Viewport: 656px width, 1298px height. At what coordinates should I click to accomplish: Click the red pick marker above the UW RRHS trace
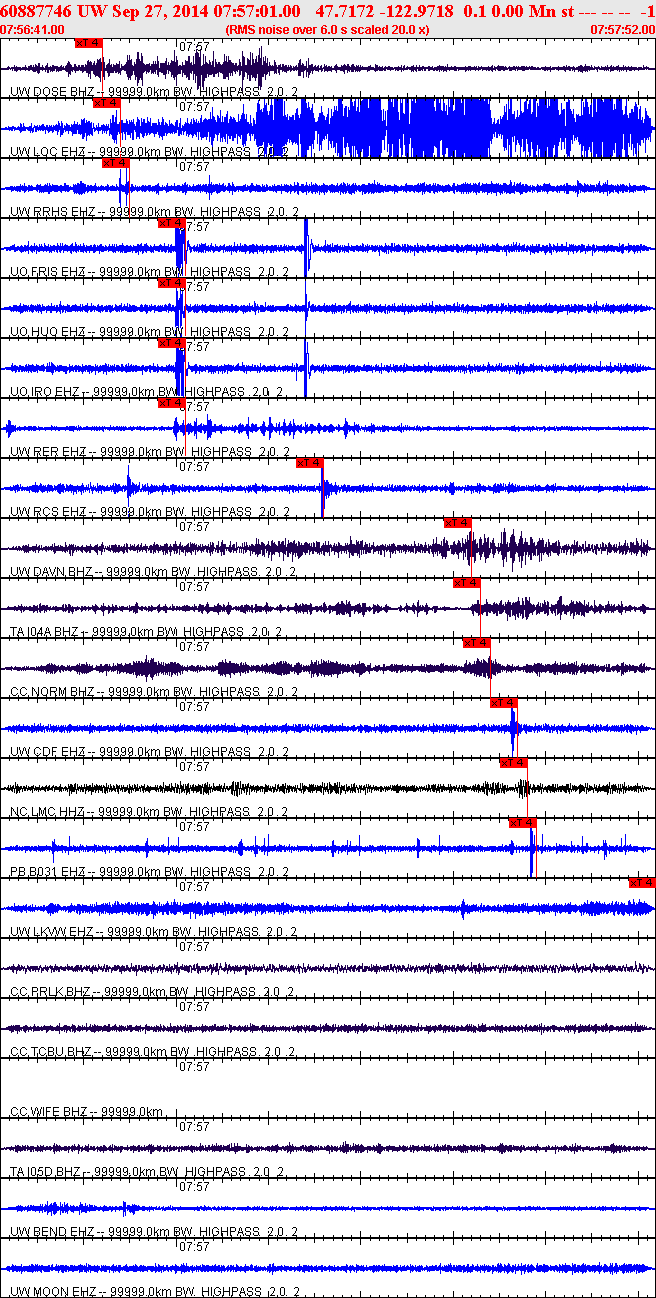(116, 163)
